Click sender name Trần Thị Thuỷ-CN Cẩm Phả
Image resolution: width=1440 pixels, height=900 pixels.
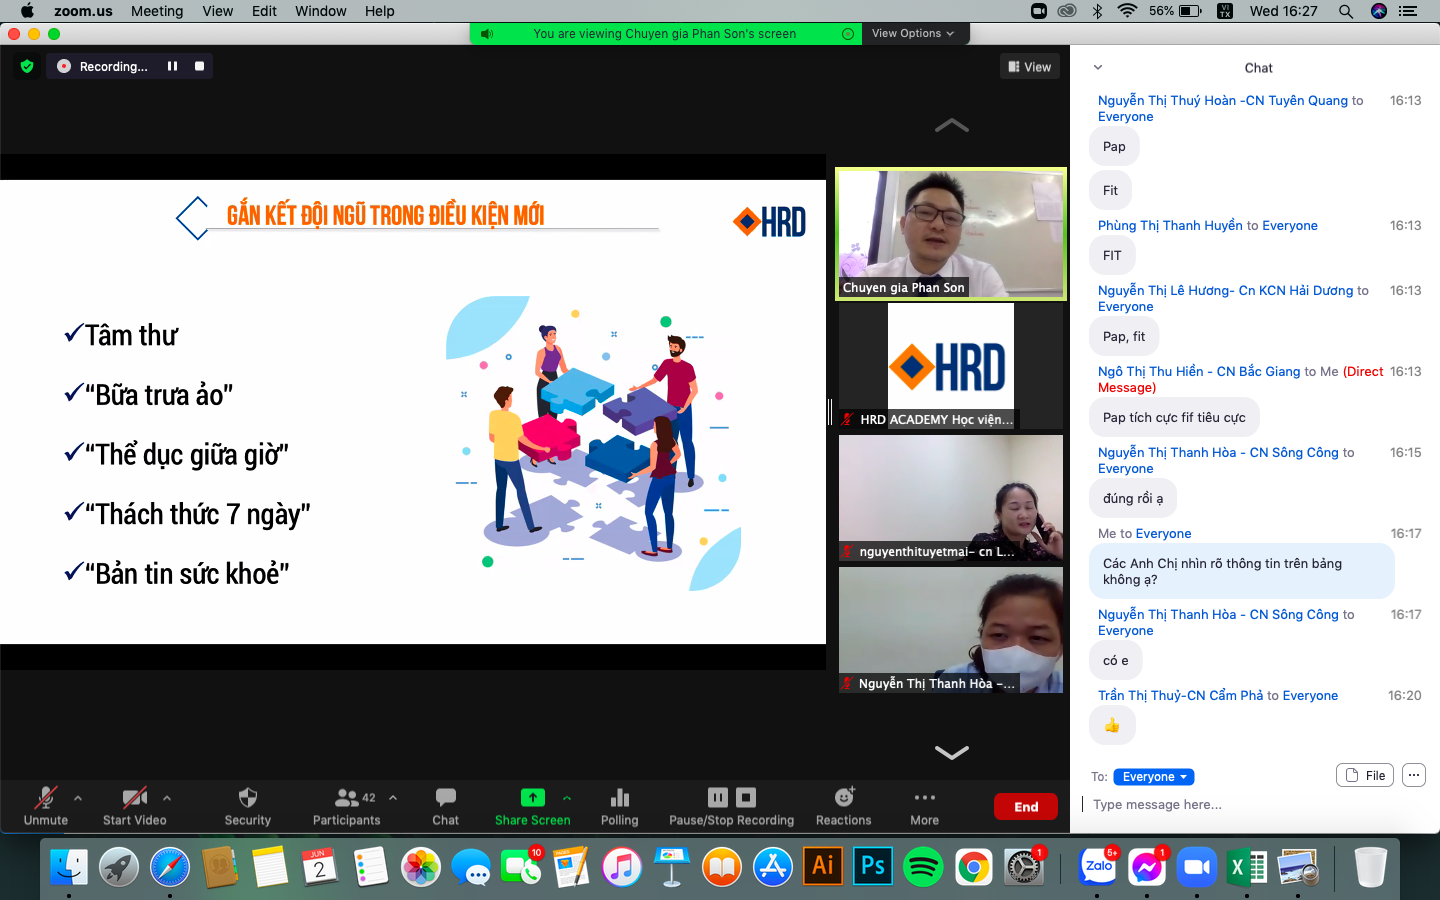tap(1181, 696)
